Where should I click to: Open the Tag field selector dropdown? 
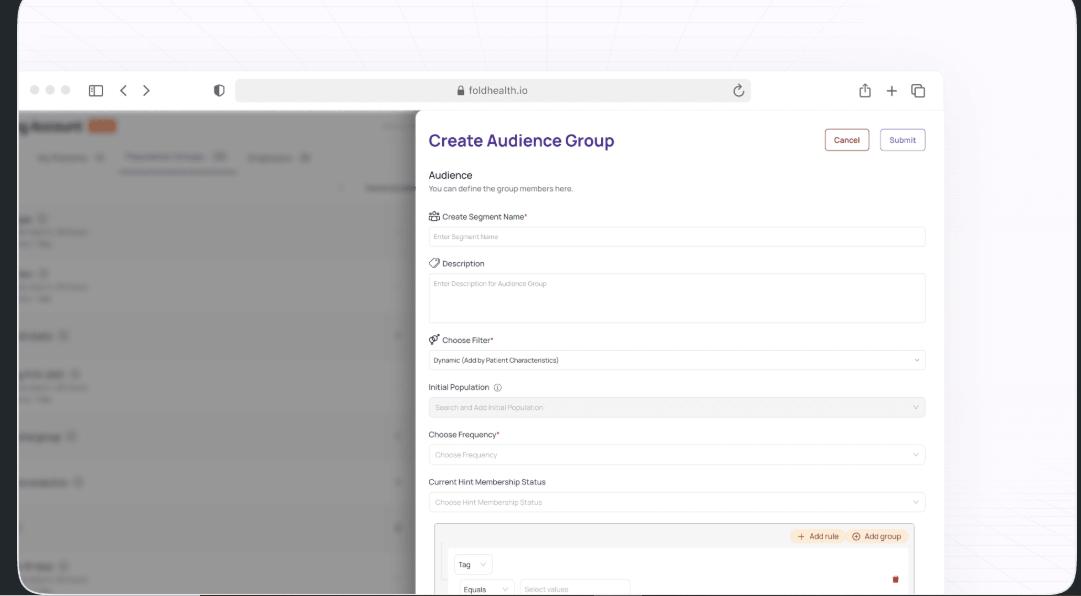coord(473,564)
